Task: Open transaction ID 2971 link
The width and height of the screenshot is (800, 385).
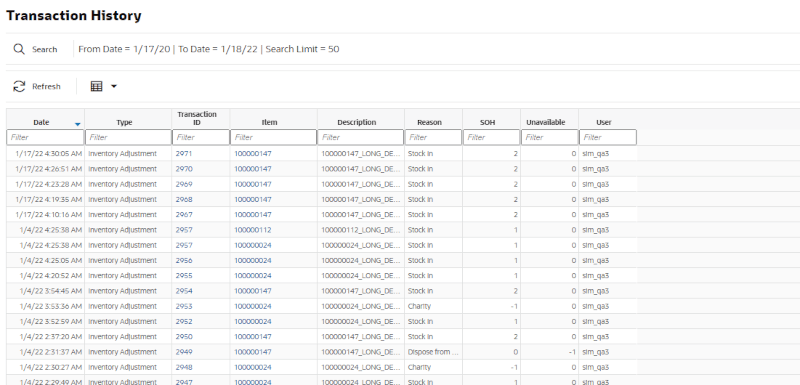Action: (184, 153)
